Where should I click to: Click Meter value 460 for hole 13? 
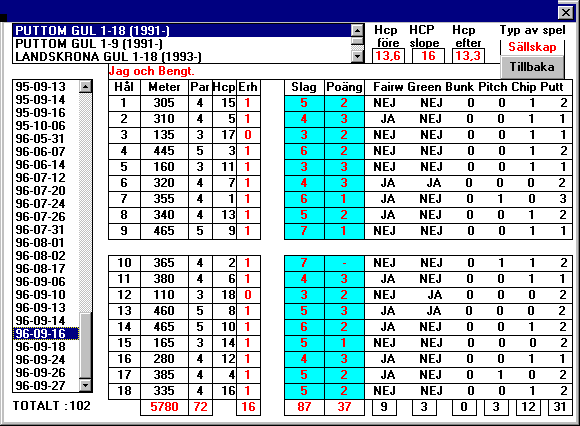(164, 311)
